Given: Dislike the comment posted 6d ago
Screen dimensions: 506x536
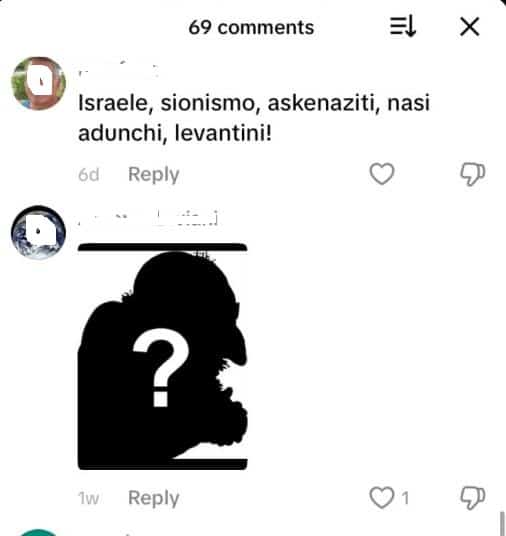Looking at the screenshot, I should [x=472, y=174].
